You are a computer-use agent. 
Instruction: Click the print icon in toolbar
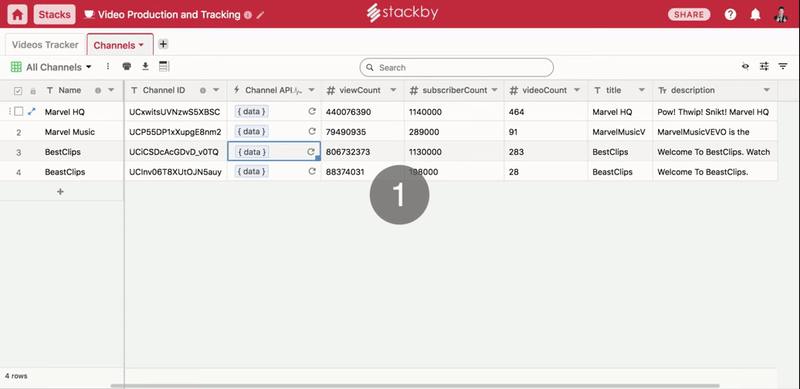tap(127, 66)
